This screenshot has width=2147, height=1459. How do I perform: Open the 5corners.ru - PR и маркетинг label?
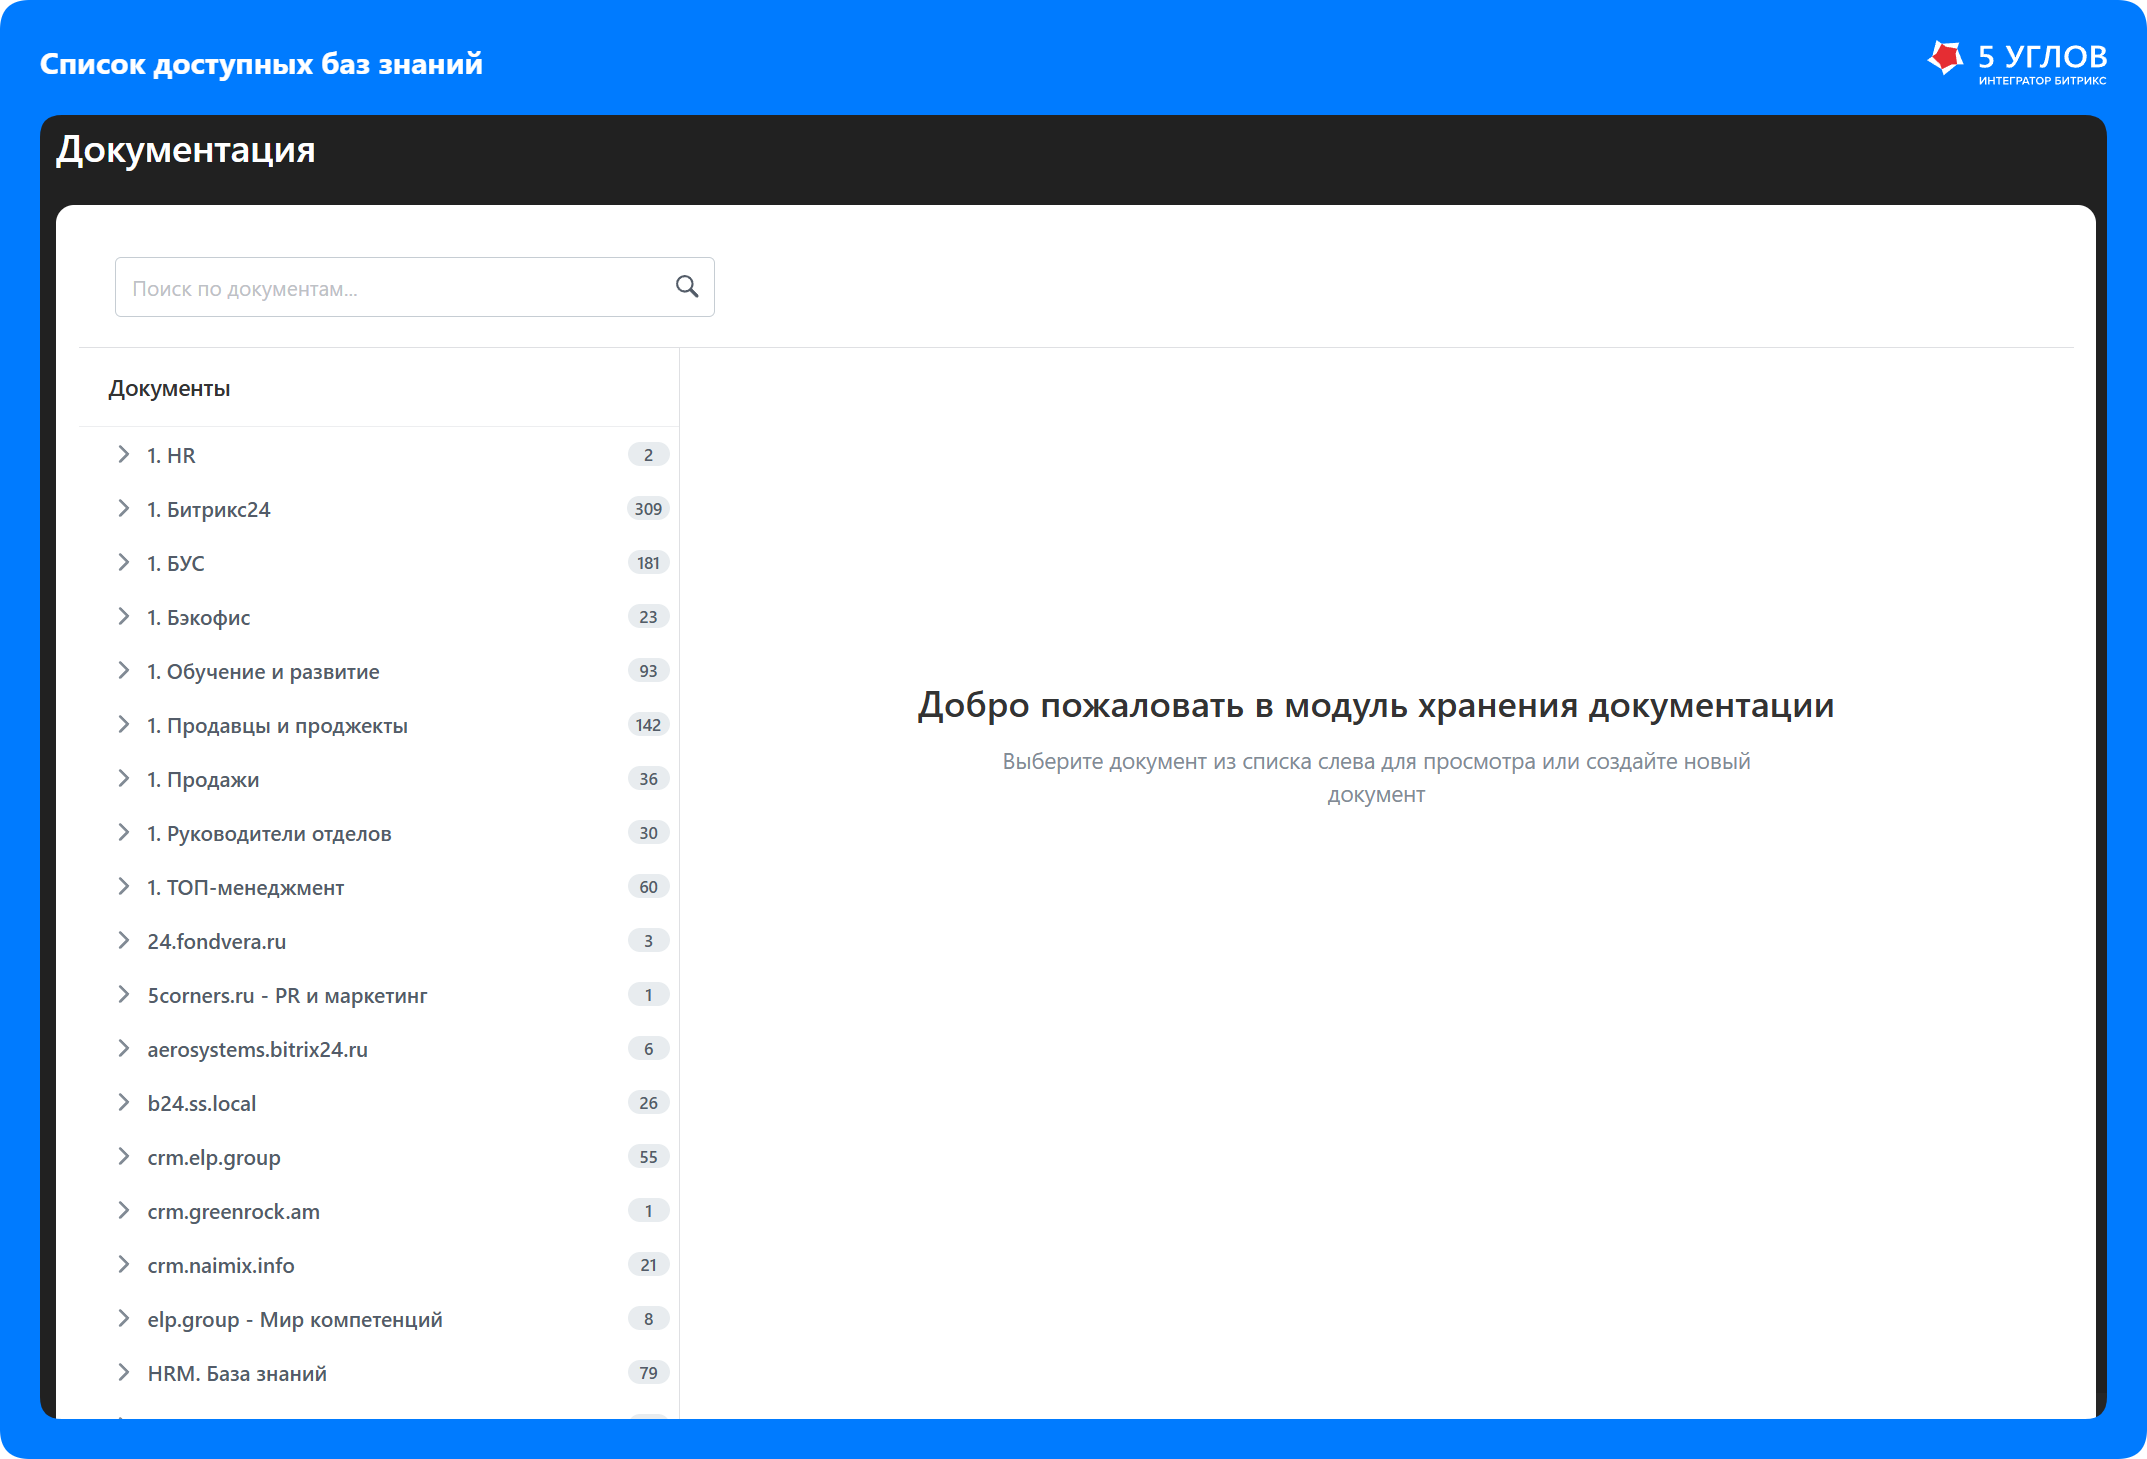287,995
